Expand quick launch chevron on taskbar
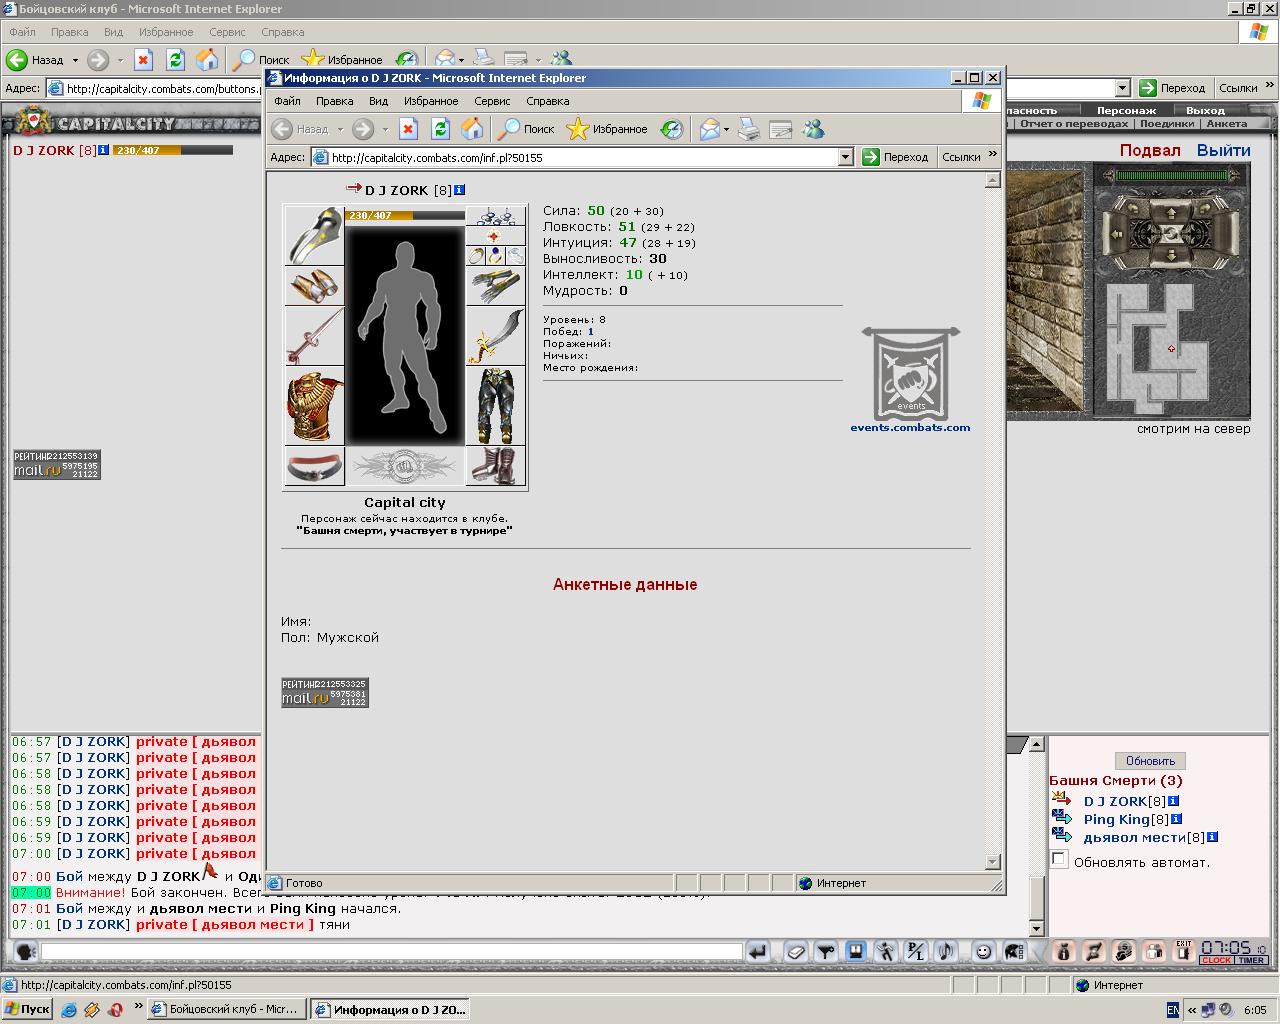 139,1007
